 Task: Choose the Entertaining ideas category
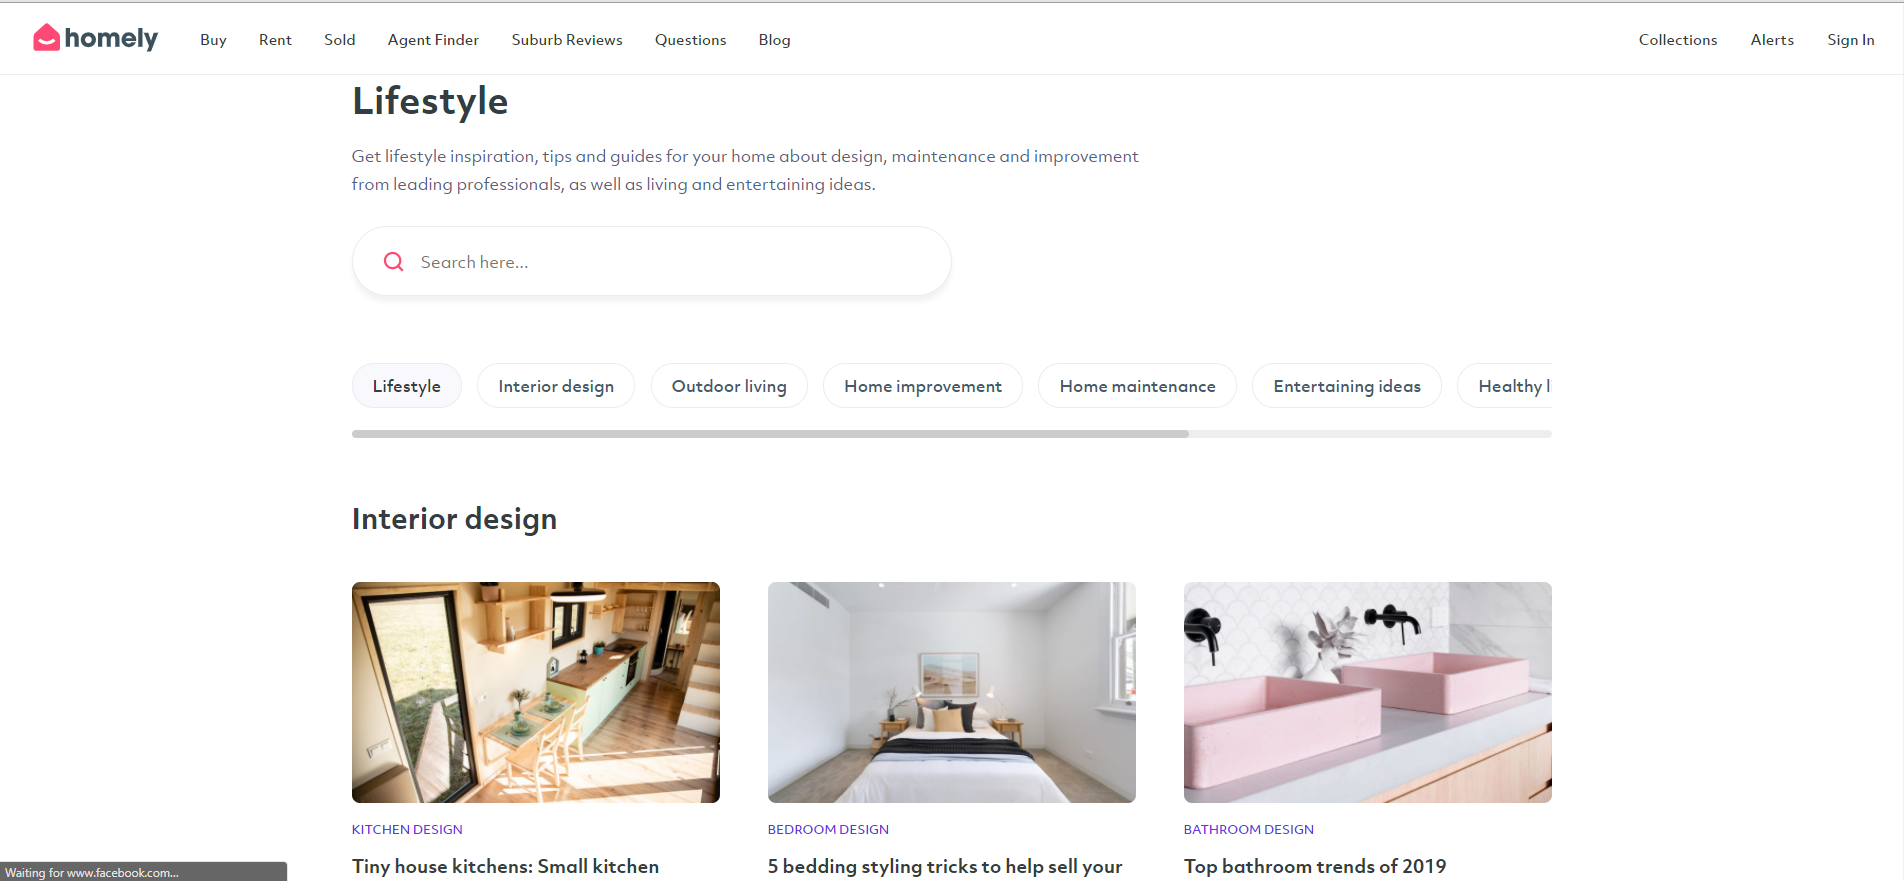[x=1347, y=386]
